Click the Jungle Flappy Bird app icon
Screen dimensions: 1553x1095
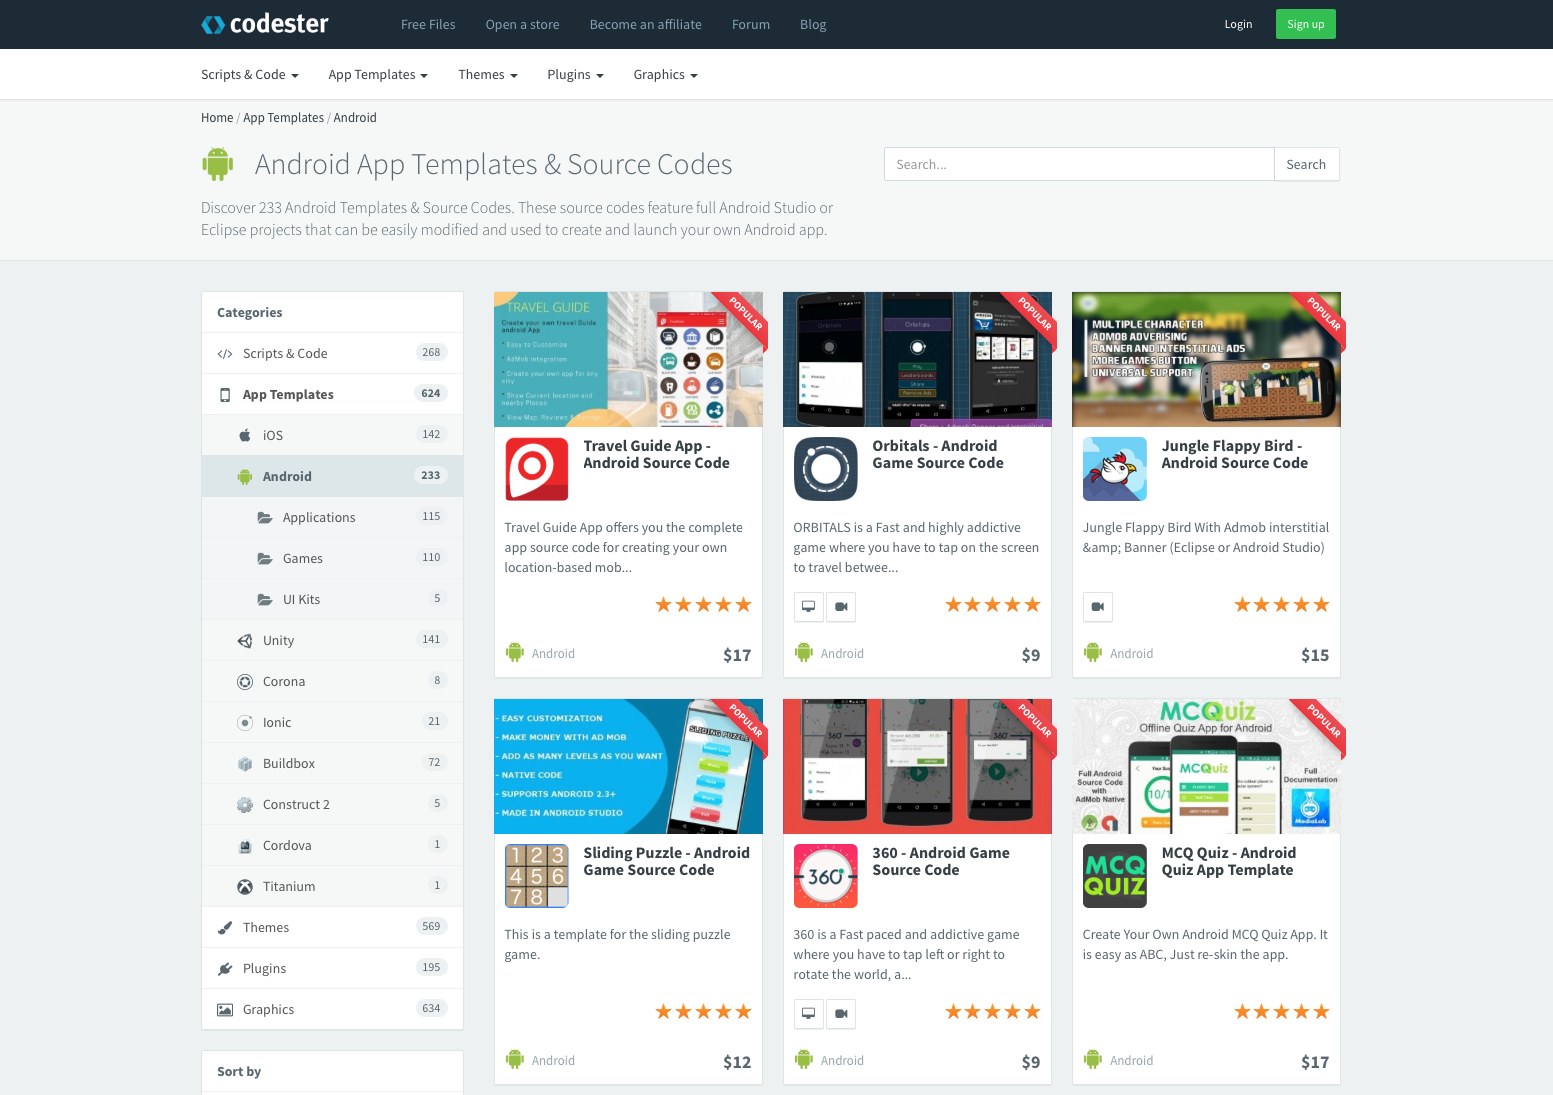point(1115,469)
